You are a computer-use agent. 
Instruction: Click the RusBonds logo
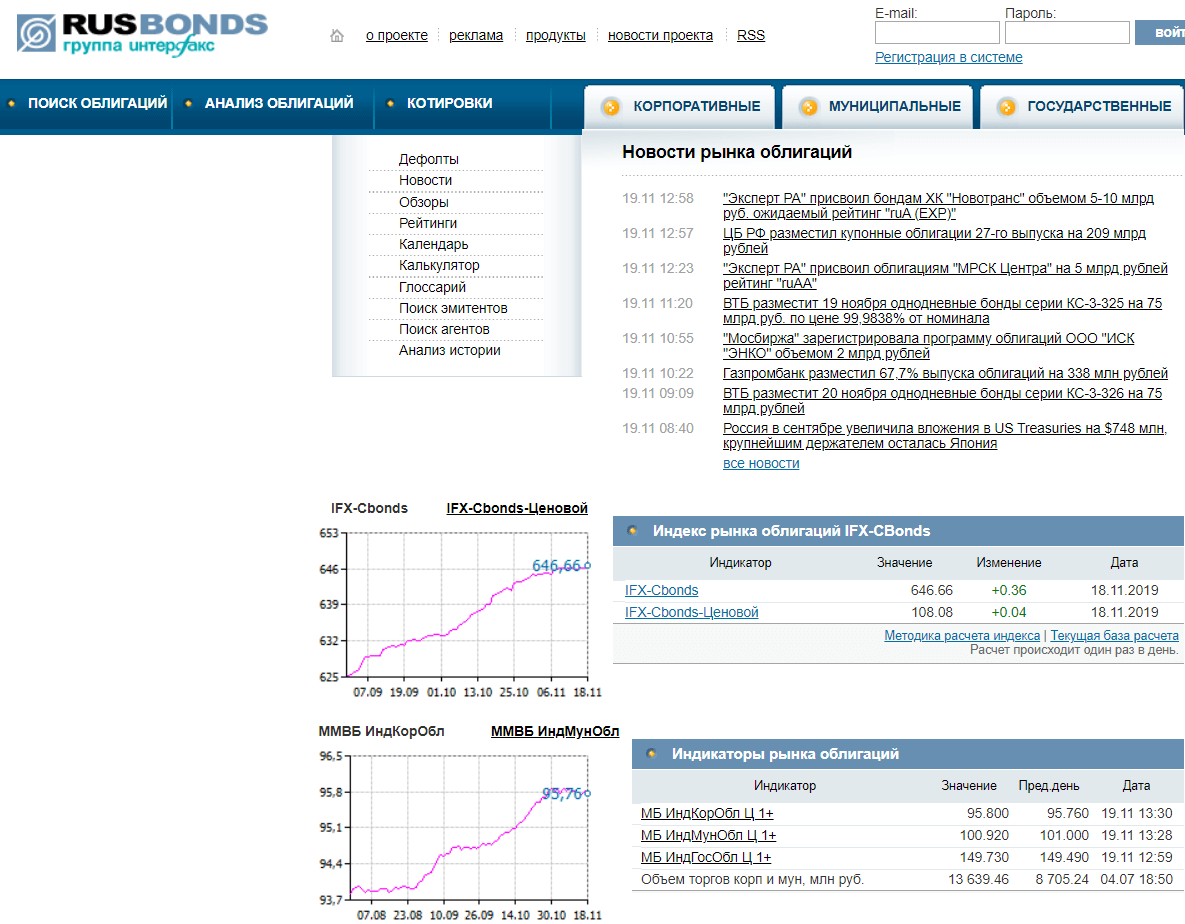pos(142,34)
